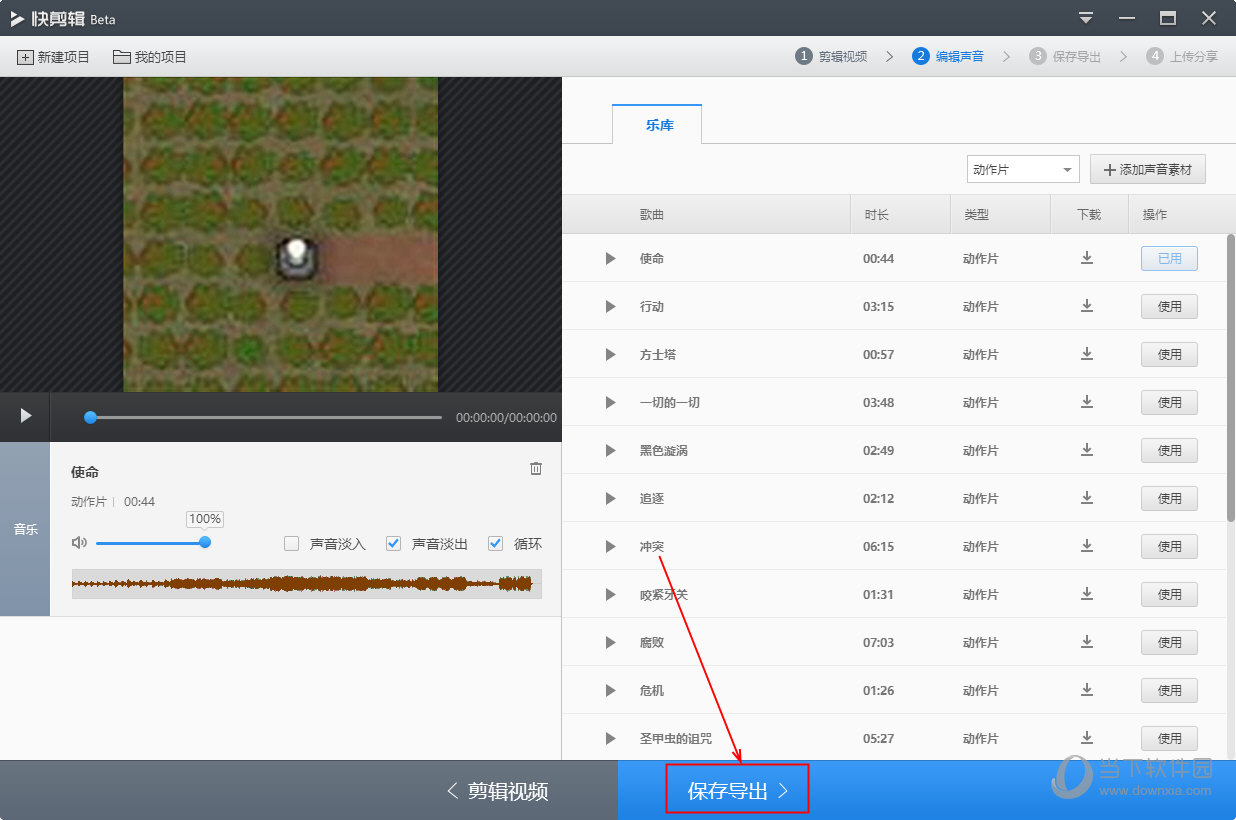The height and width of the screenshot is (820, 1236).
Task: Click the audio waveform of 使命
Action: point(306,584)
